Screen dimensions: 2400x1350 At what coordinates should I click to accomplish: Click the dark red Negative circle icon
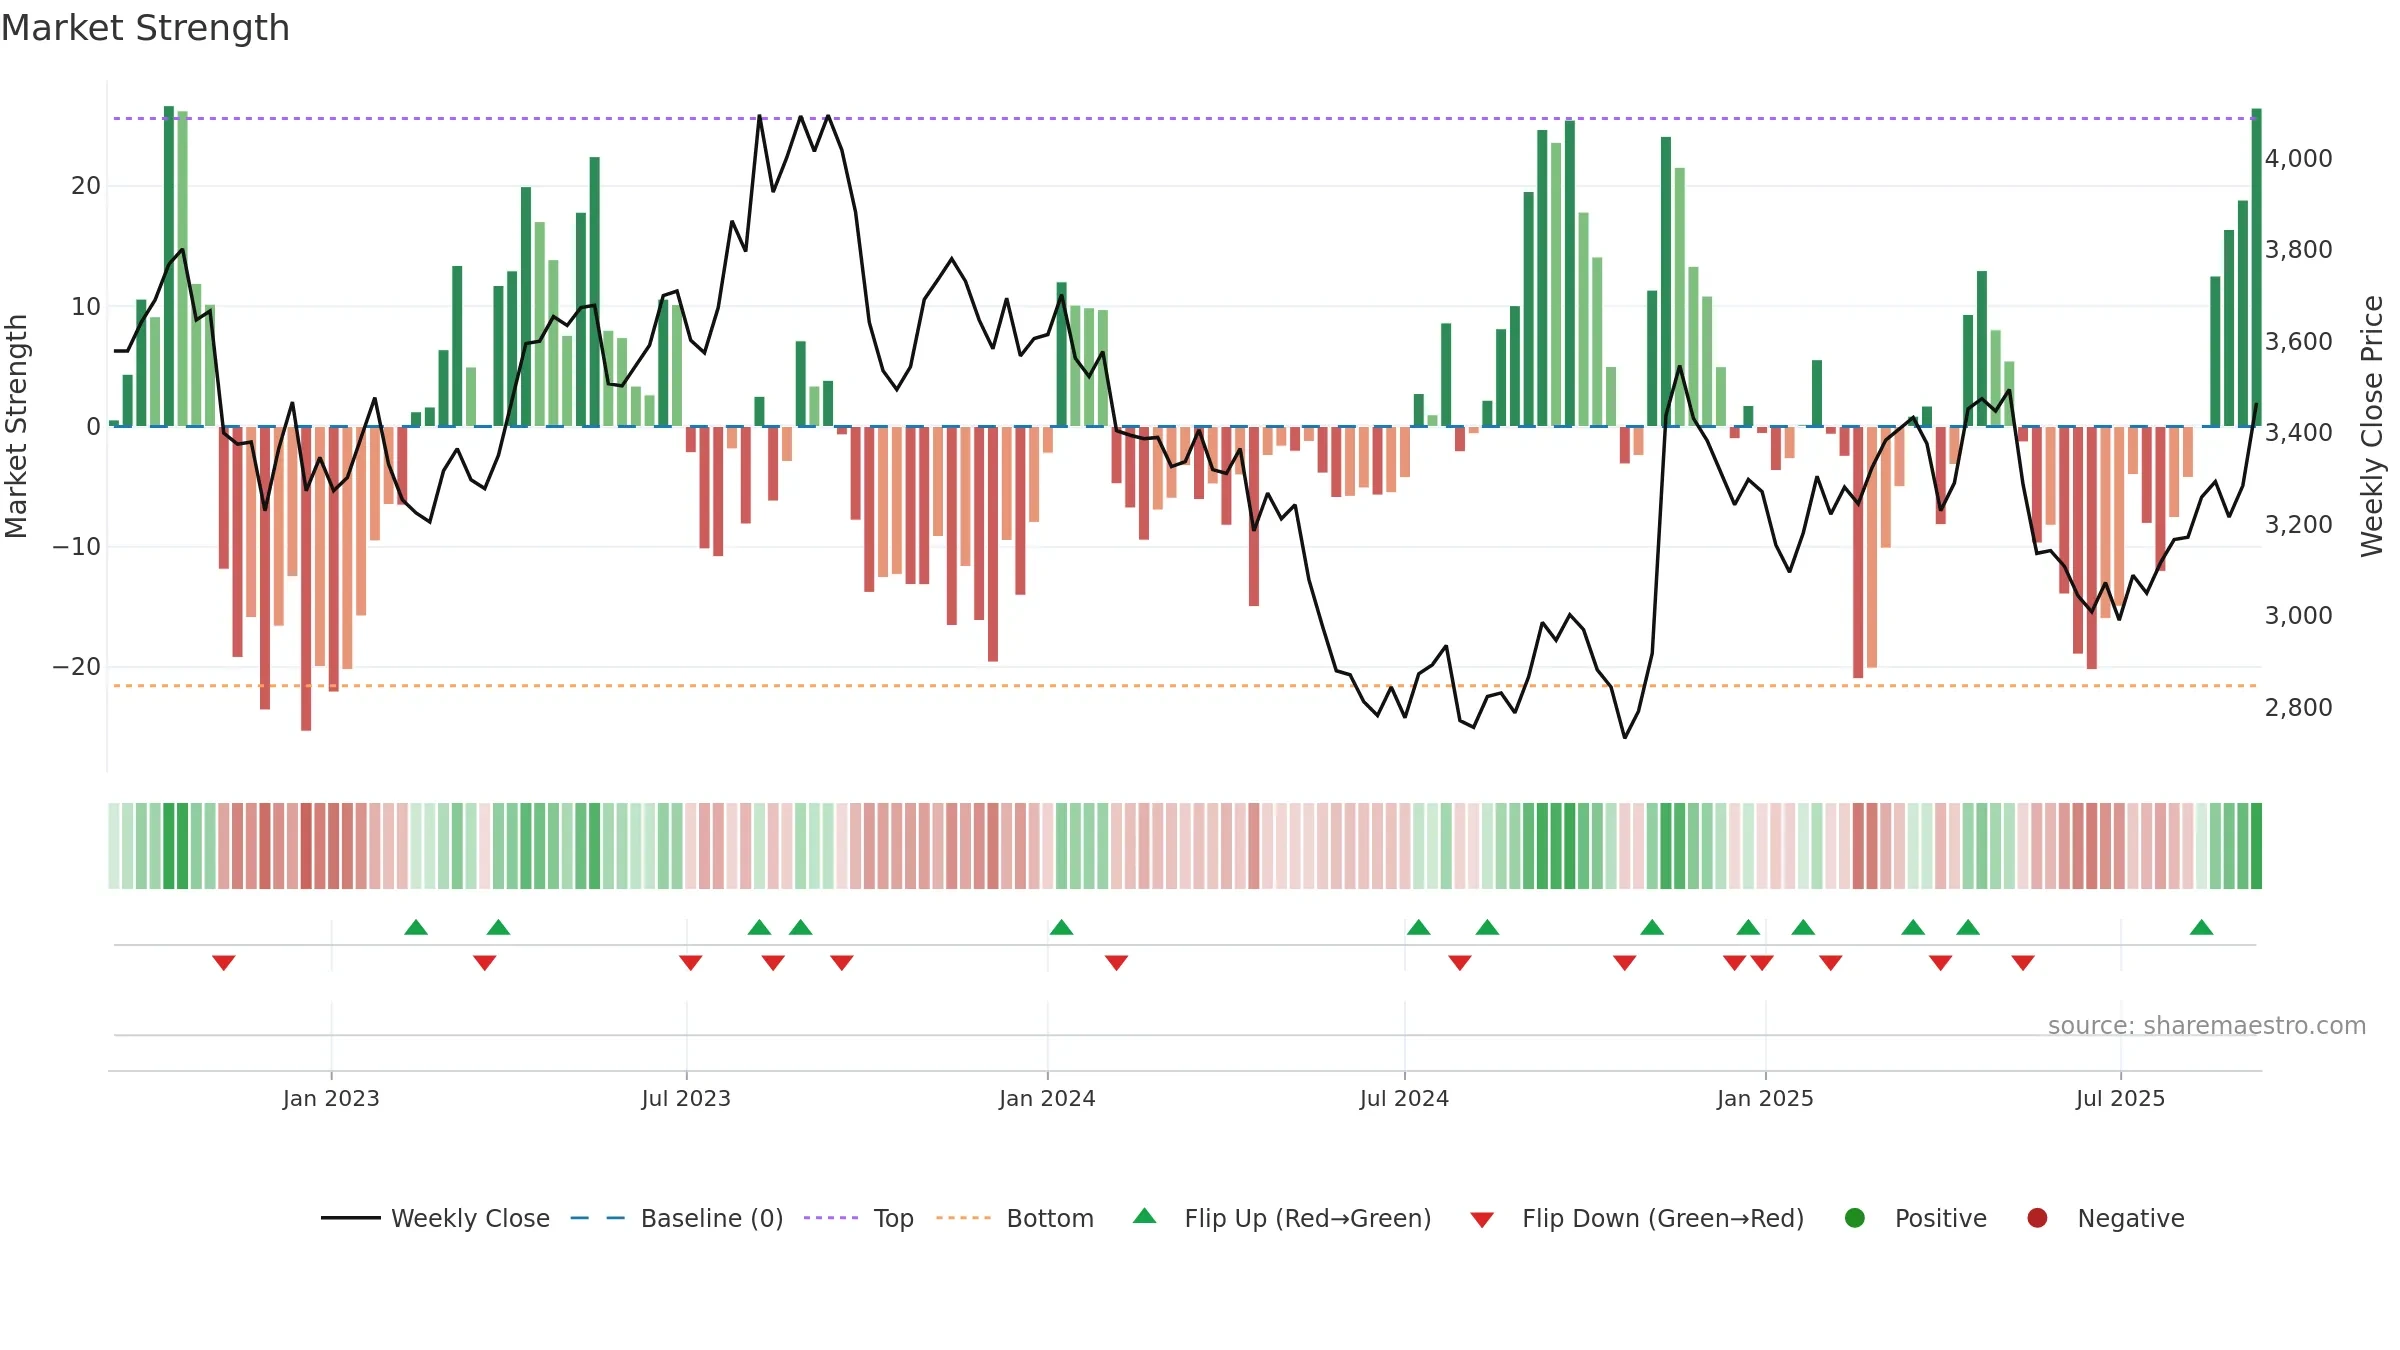pyautogui.click(x=2037, y=1218)
